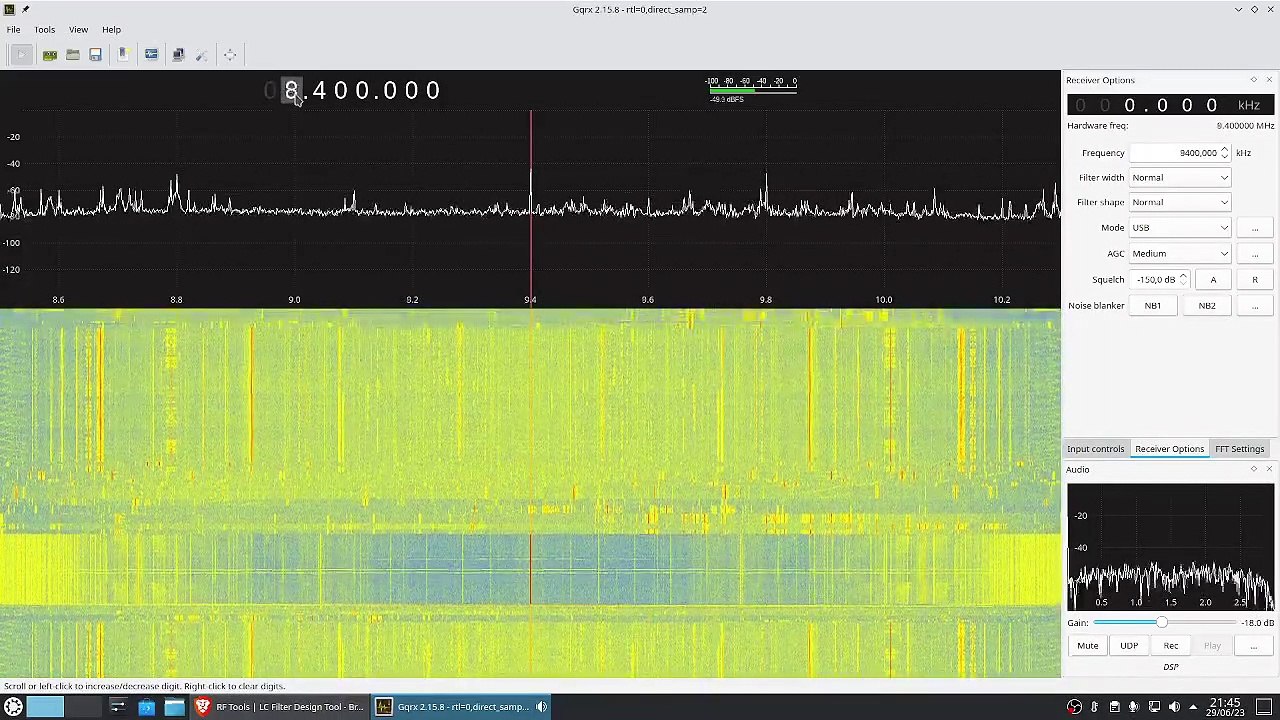Screen dimensions: 1280x720
Task: Click the Rec audio button
Action: tap(1171, 646)
